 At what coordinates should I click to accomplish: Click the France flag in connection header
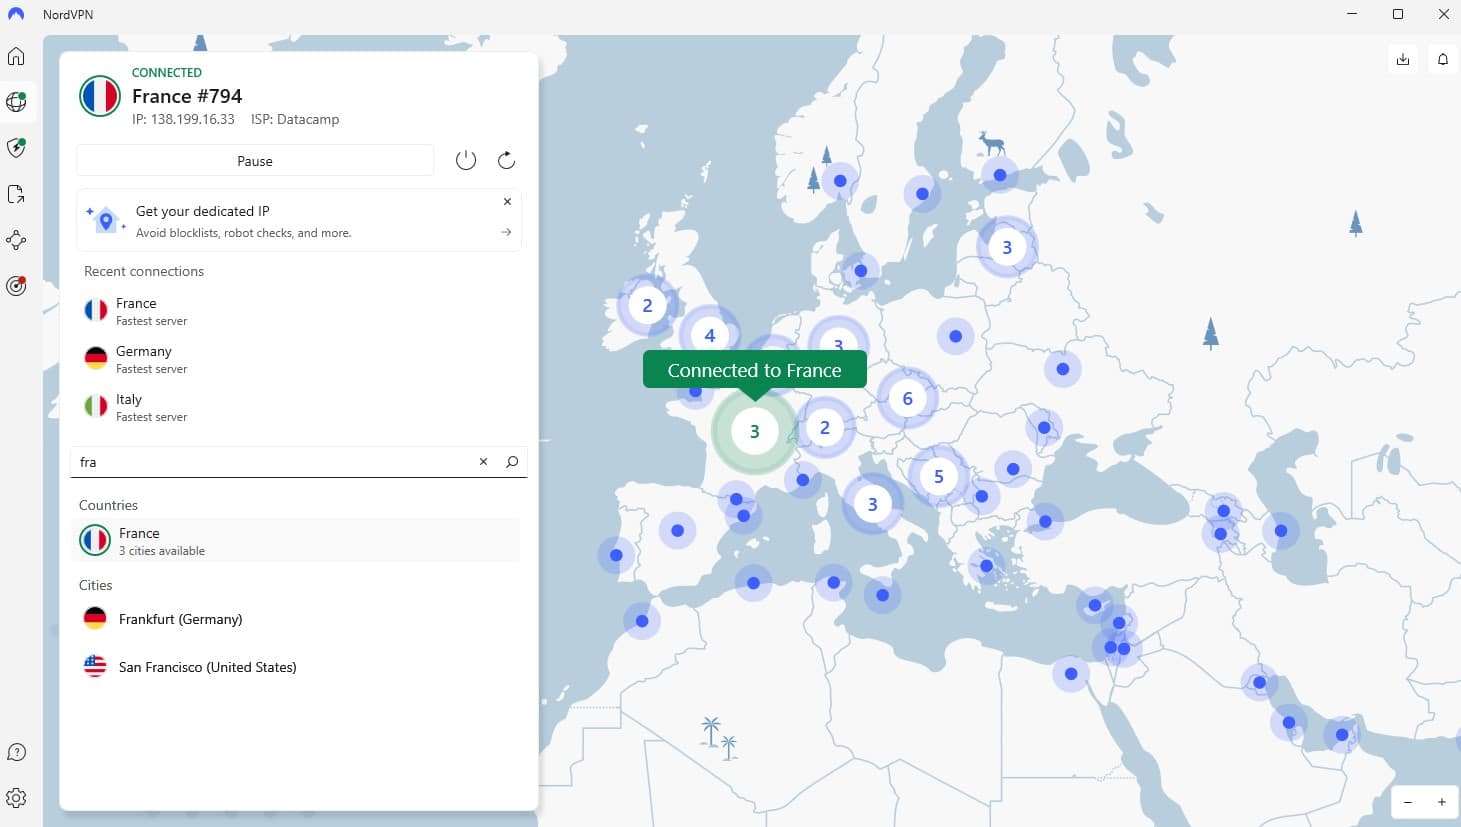100,96
